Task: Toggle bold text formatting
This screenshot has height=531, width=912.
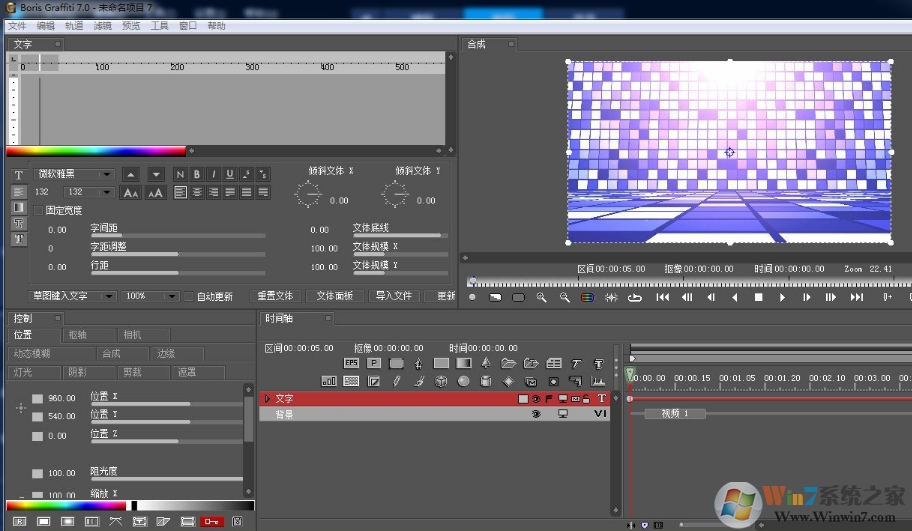Action: (197, 174)
